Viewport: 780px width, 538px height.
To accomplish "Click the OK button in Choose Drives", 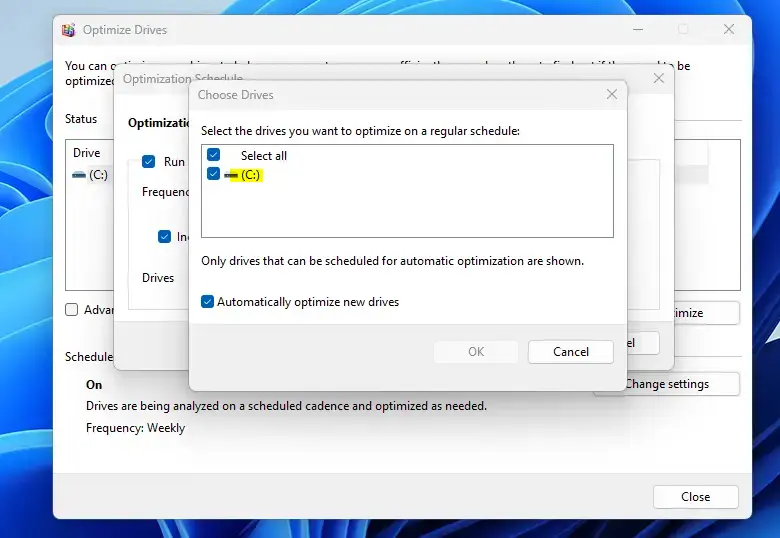I will point(476,352).
